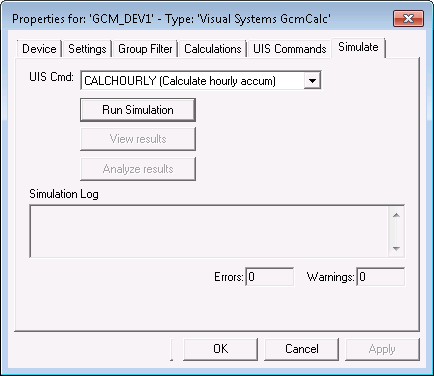Select the Simulate tab

pyautogui.click(x=358, y=47)
